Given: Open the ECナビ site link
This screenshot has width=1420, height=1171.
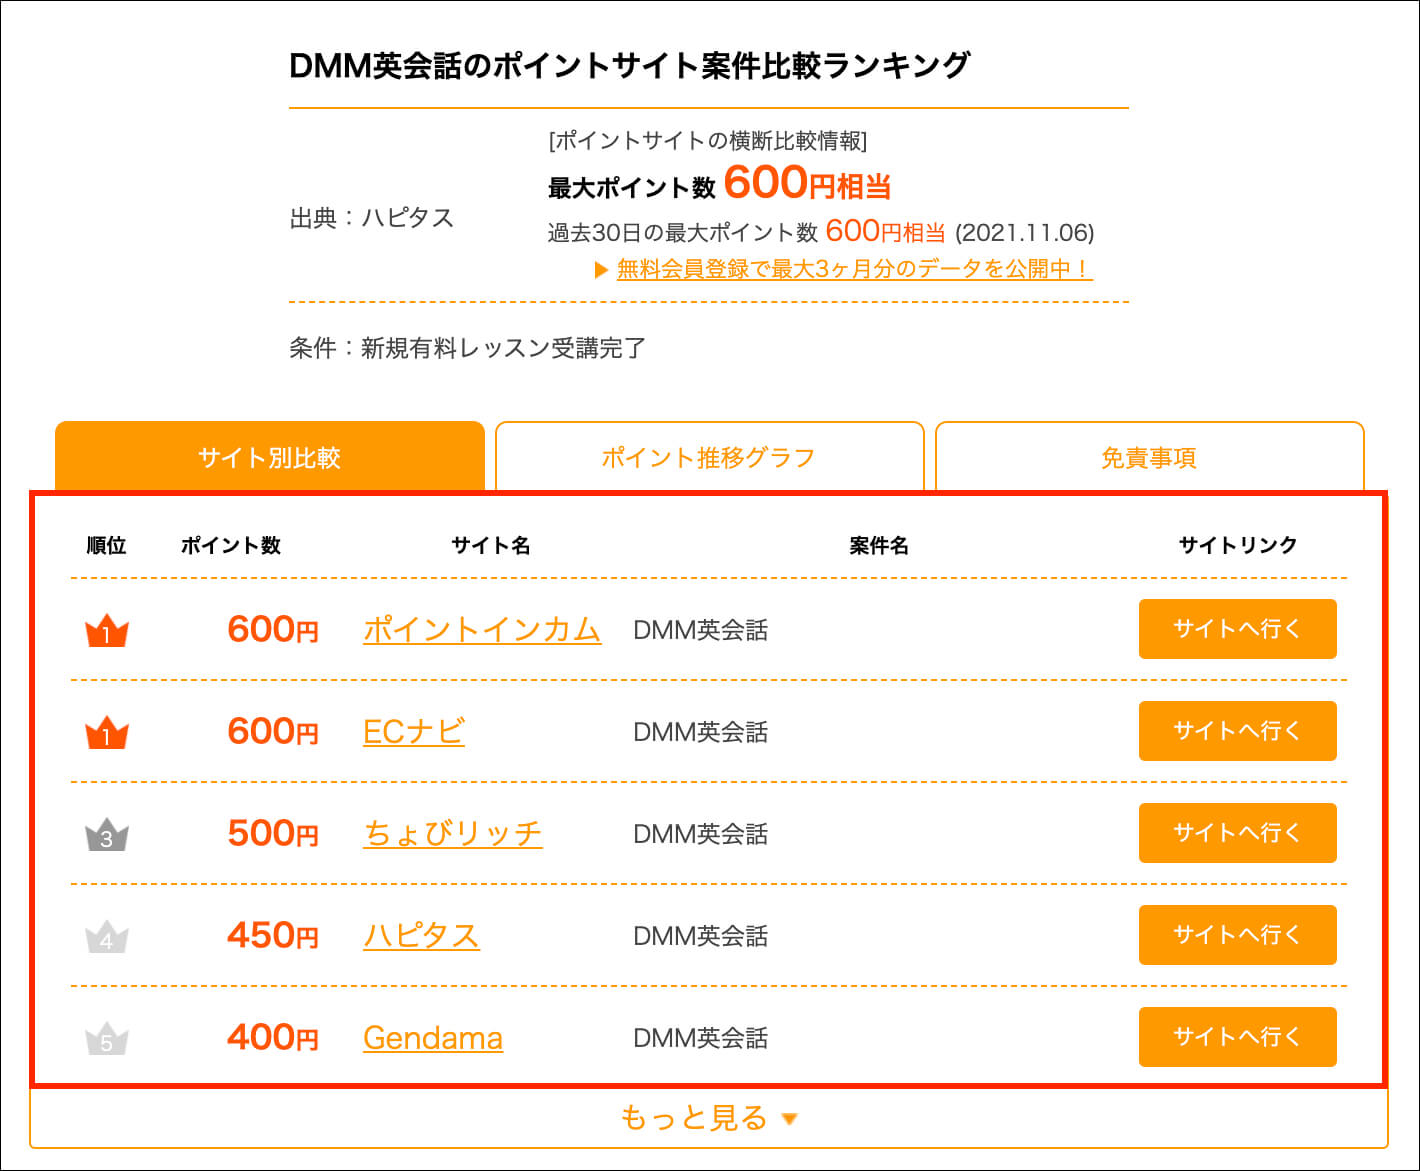Looking at the screenshot, I should 414,732.
